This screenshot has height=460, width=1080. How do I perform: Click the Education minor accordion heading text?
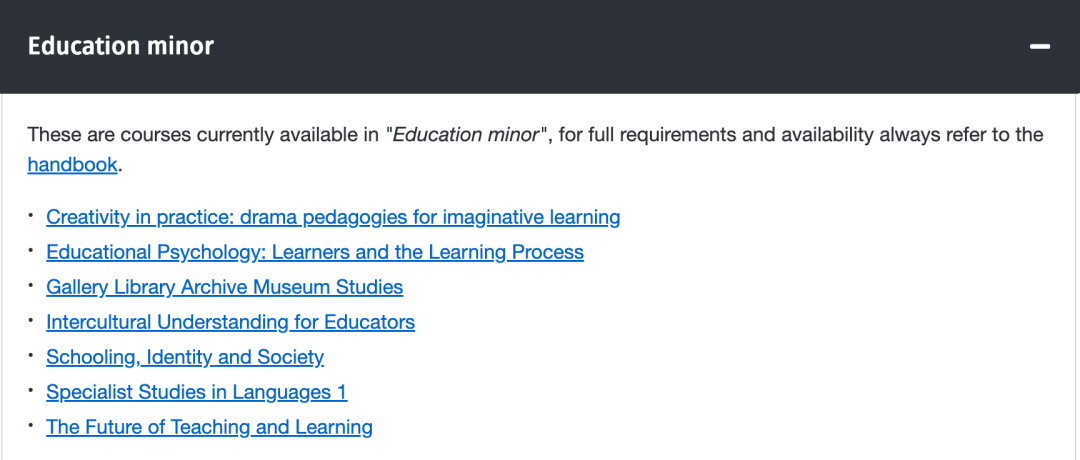[x=120, y=46]
